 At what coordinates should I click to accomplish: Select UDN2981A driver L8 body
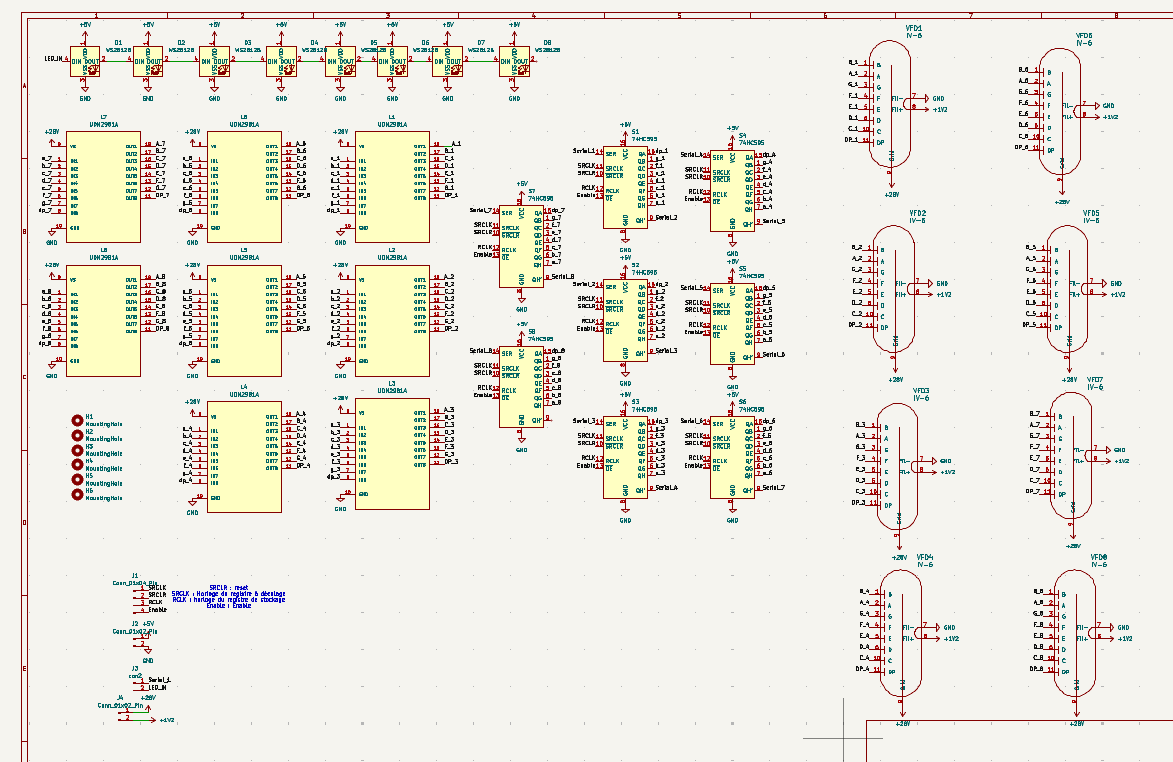pyautogui.click(x=103, y=320)
